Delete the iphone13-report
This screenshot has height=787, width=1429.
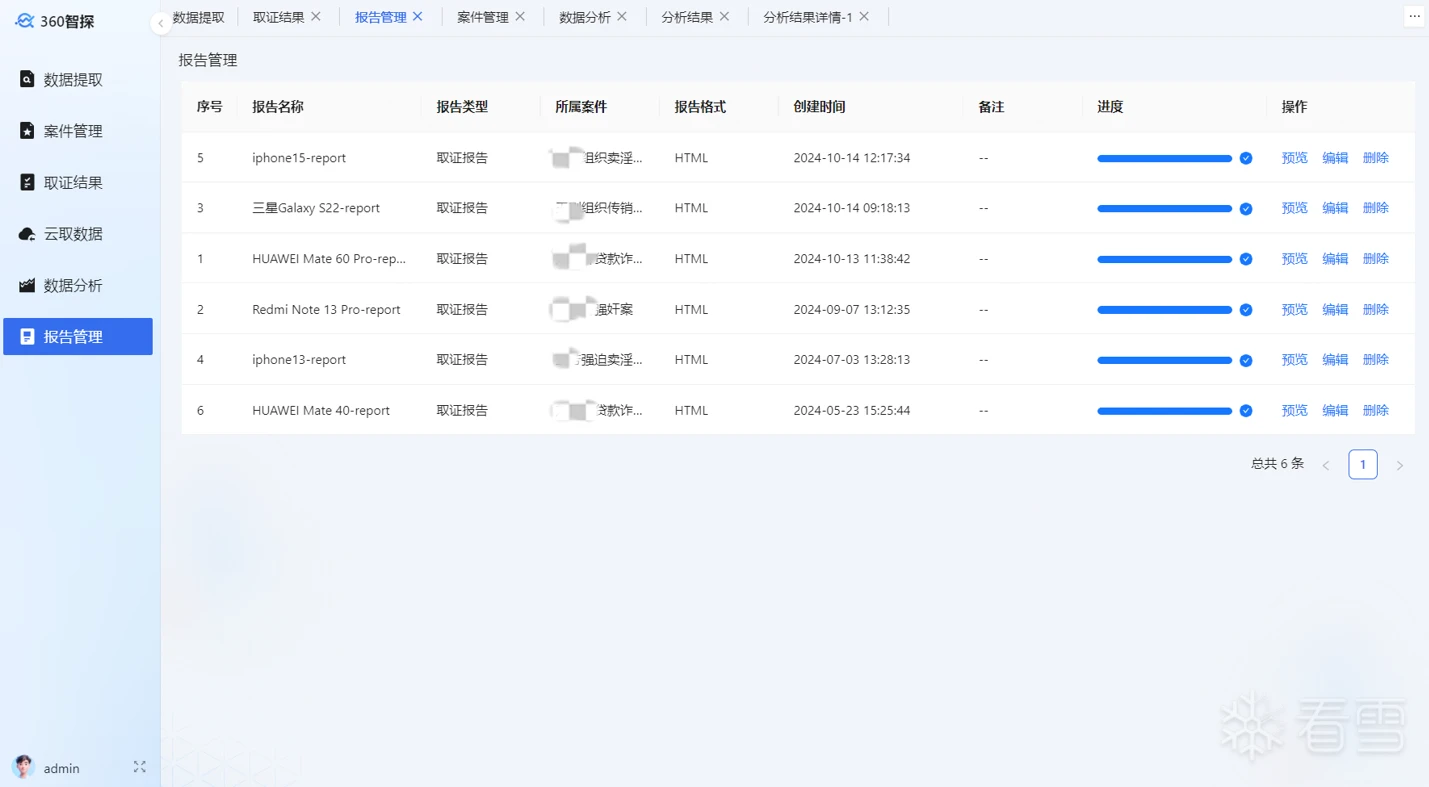(x=1376, y=360)
